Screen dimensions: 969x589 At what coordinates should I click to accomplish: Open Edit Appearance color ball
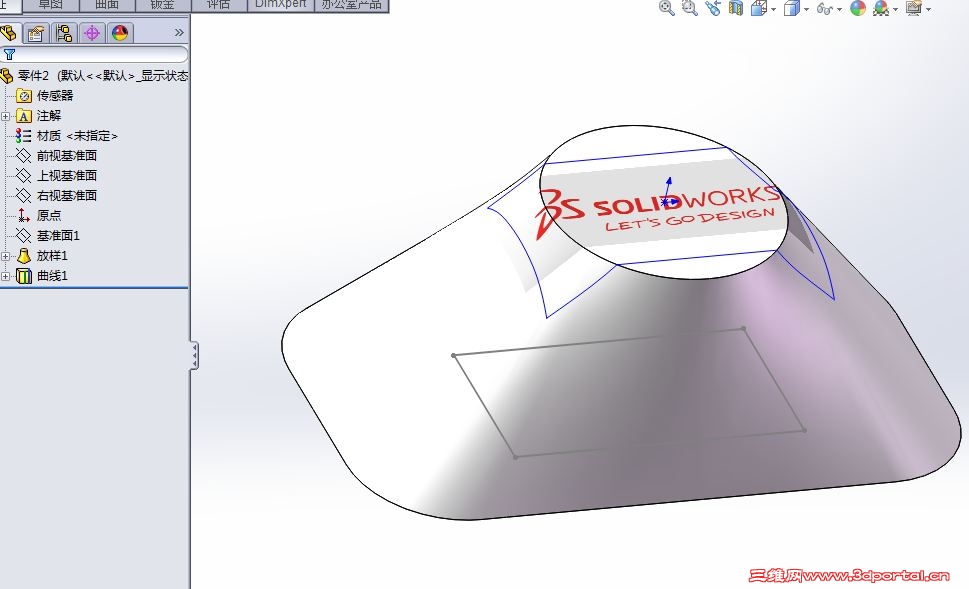(x=858, y=8)
